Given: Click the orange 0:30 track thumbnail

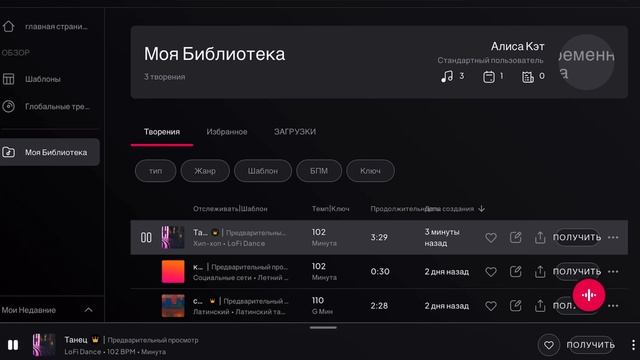Looking at the screenshot, I should (173, 271).
